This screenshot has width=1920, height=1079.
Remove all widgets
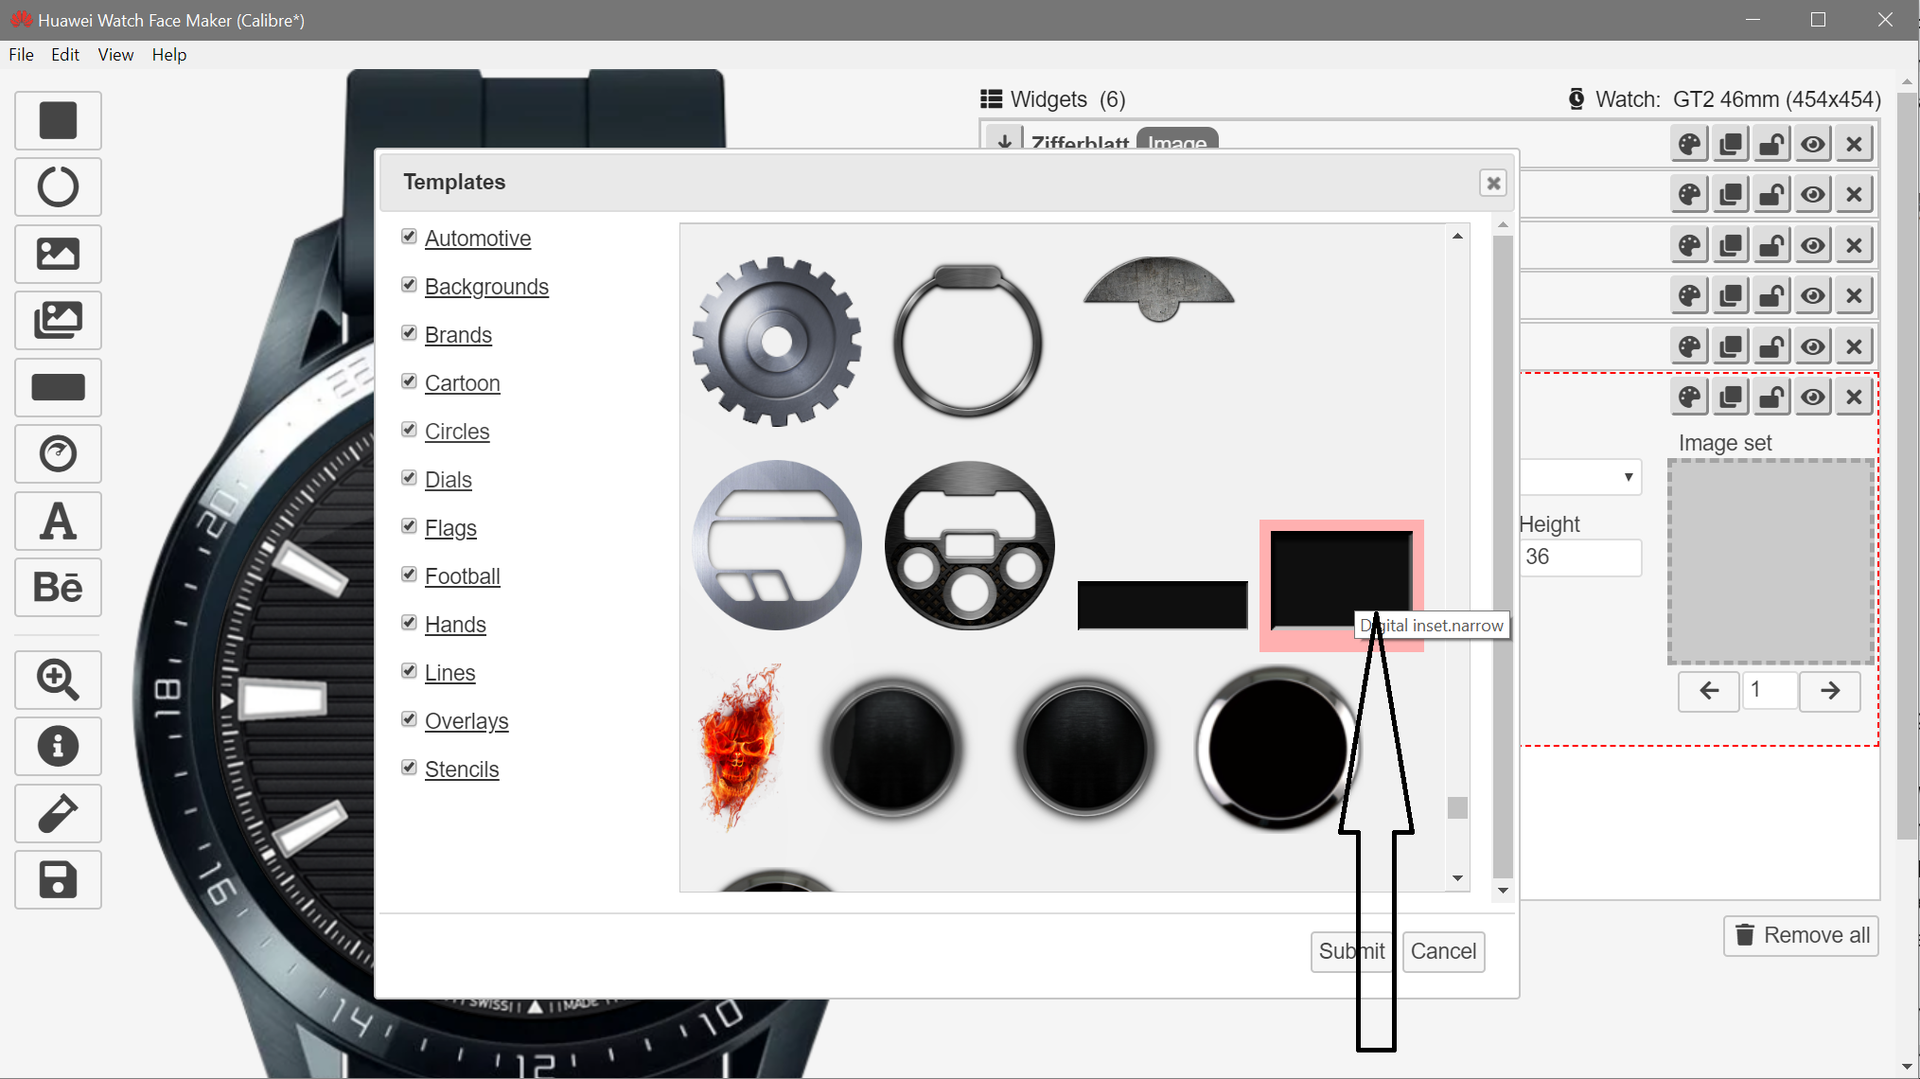click(1801, 935)
